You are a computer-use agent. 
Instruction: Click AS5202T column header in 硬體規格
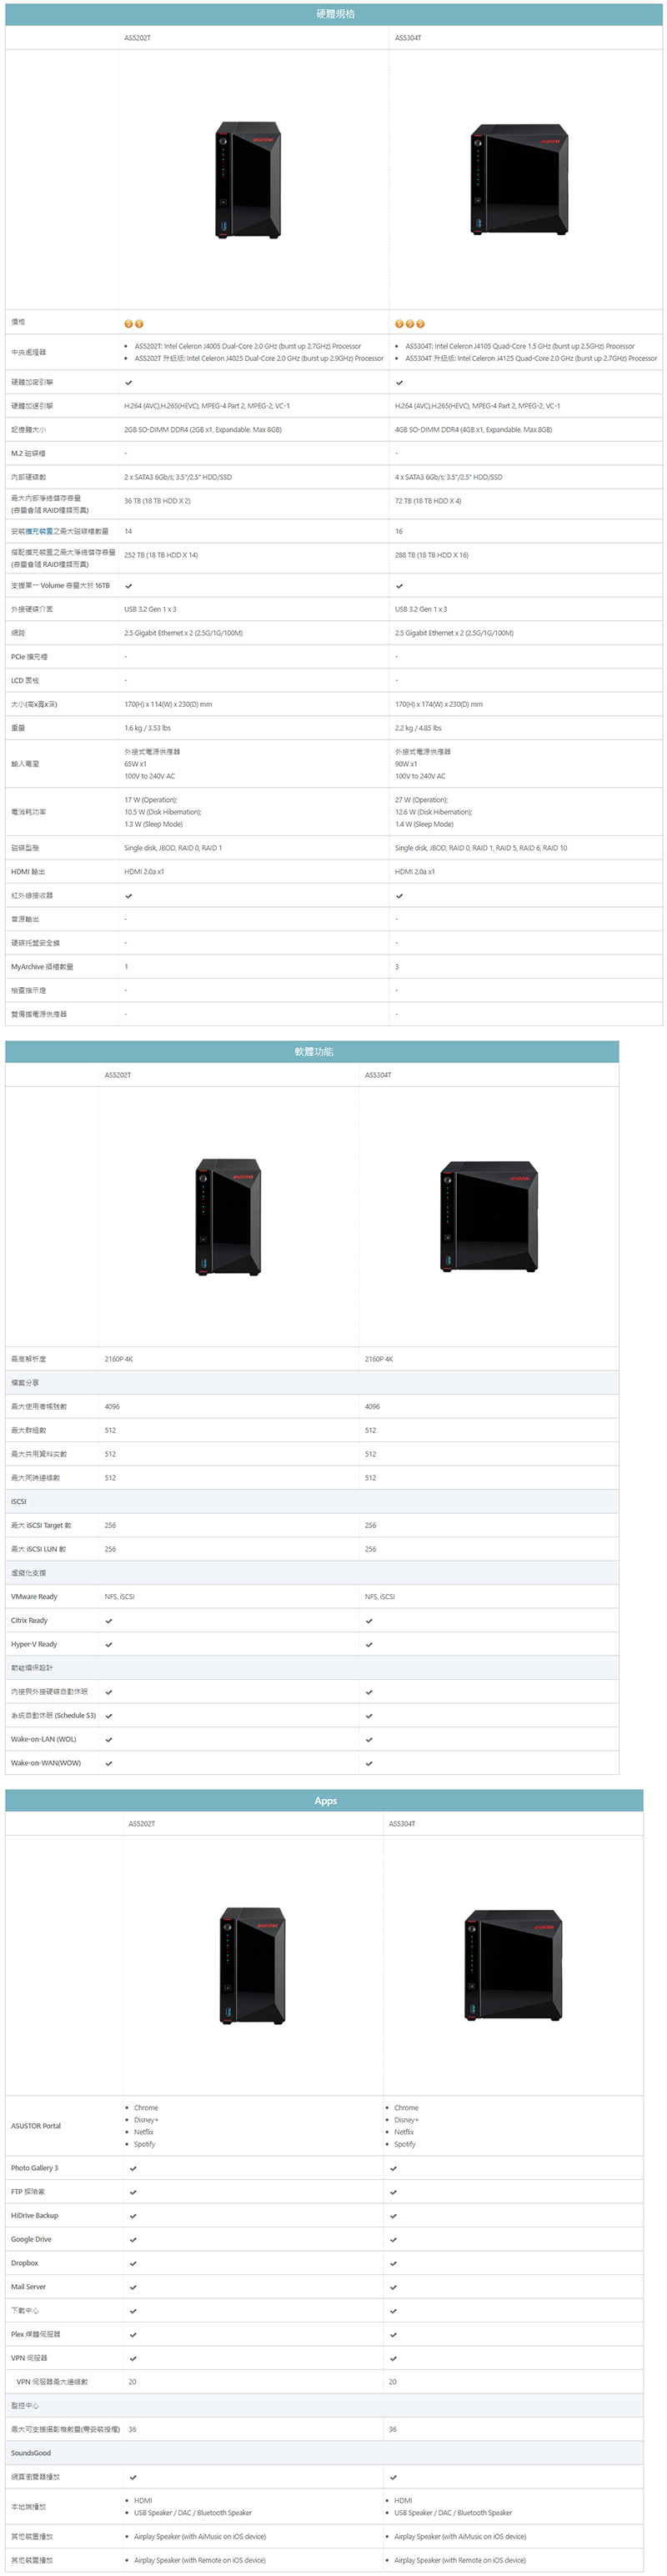click(x=137, y=38)
